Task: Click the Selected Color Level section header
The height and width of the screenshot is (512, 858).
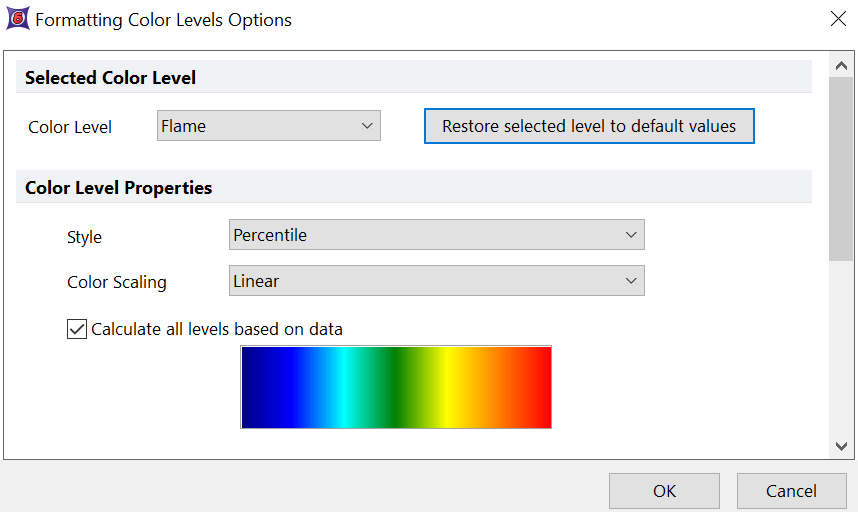Action: (110, 78)
